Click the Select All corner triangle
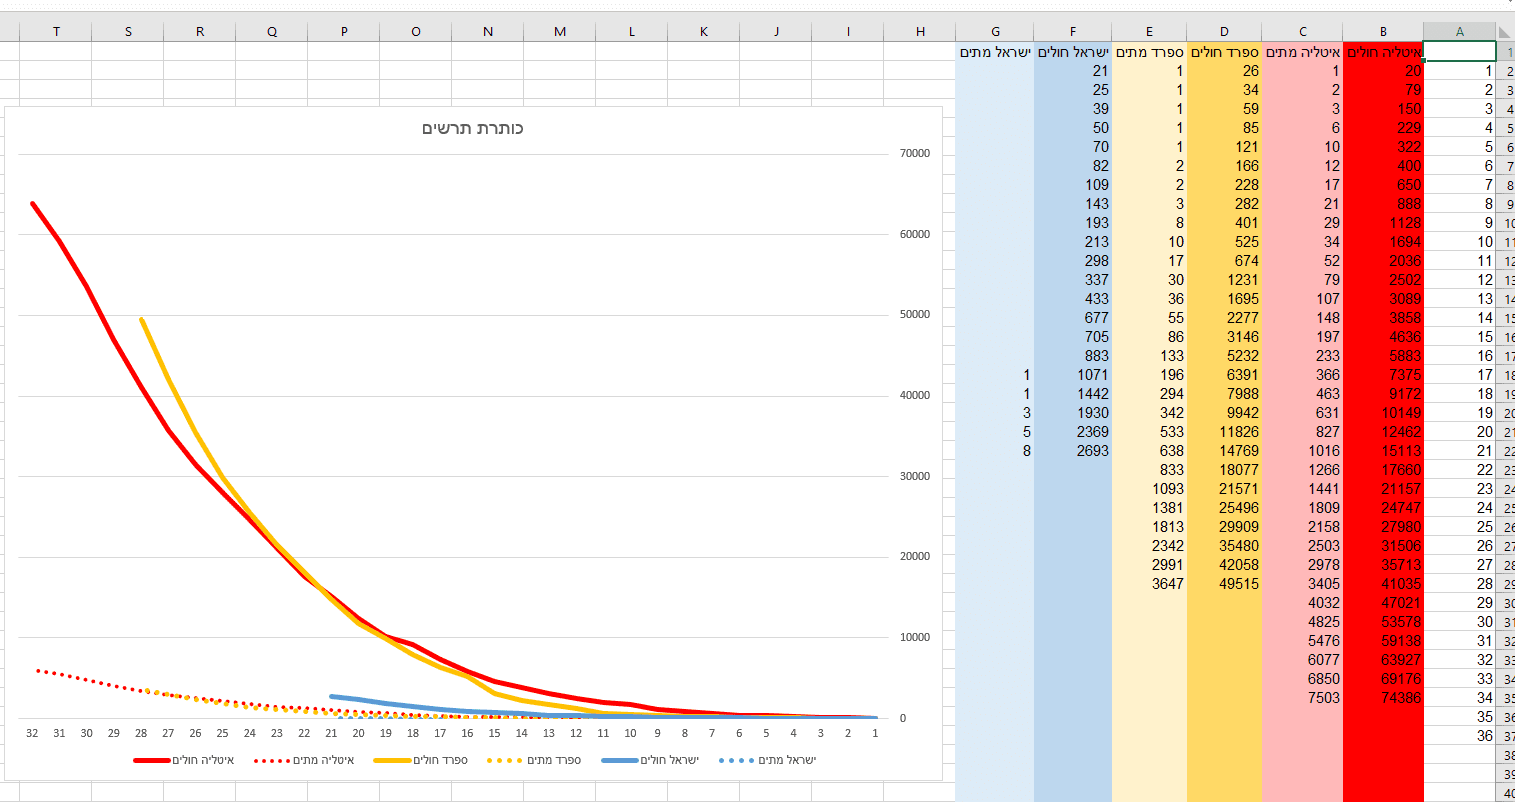This screenshot has height=802, width=1515. click(1505, 32)
